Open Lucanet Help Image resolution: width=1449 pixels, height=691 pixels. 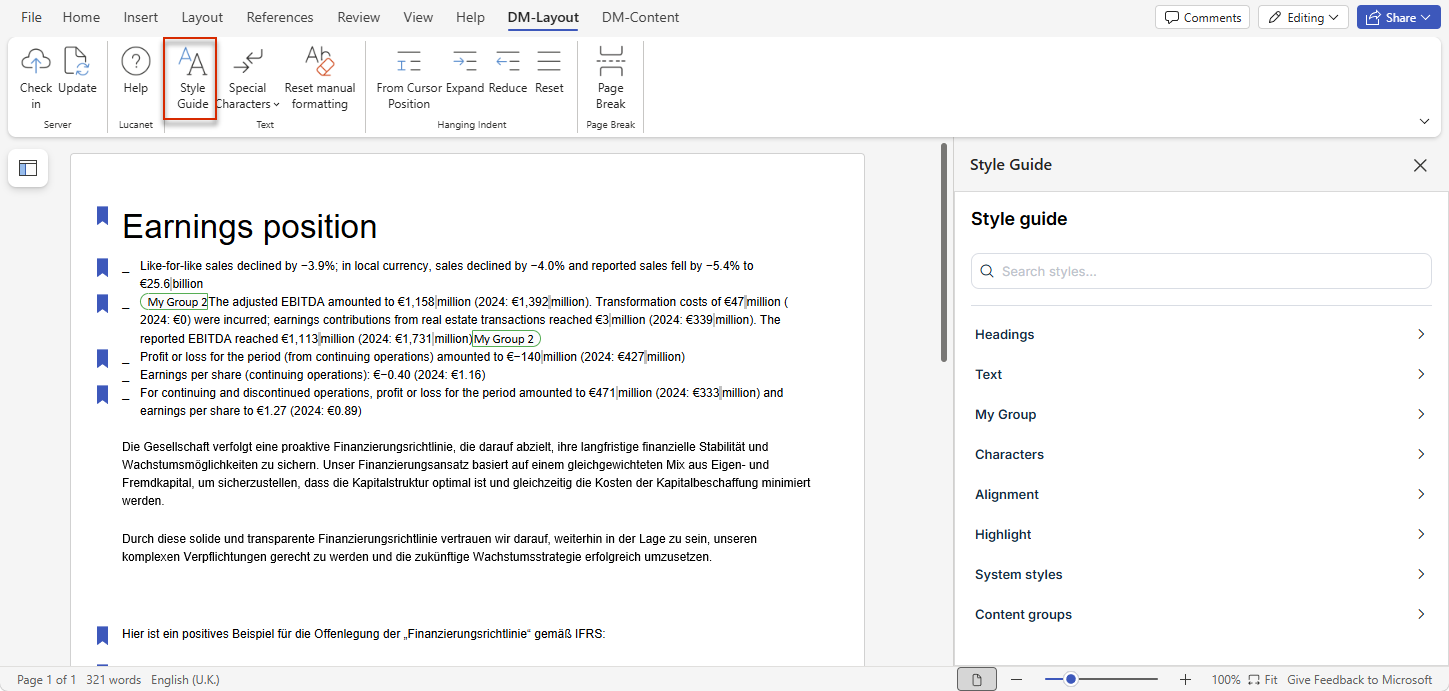point(135,72)
